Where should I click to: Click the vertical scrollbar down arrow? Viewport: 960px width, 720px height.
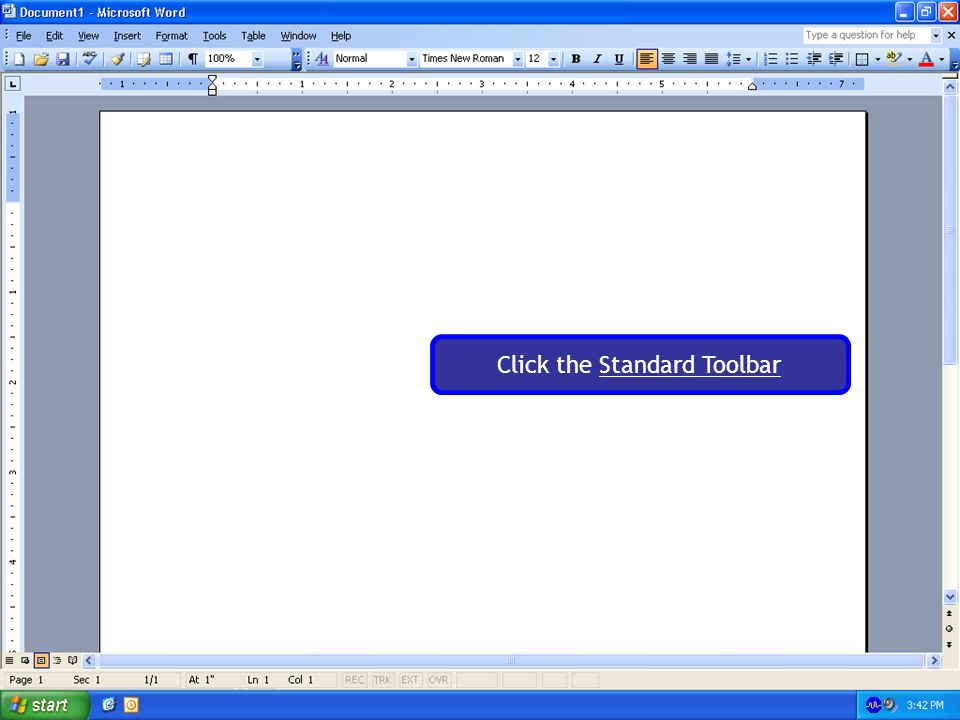tap(950, 596)
